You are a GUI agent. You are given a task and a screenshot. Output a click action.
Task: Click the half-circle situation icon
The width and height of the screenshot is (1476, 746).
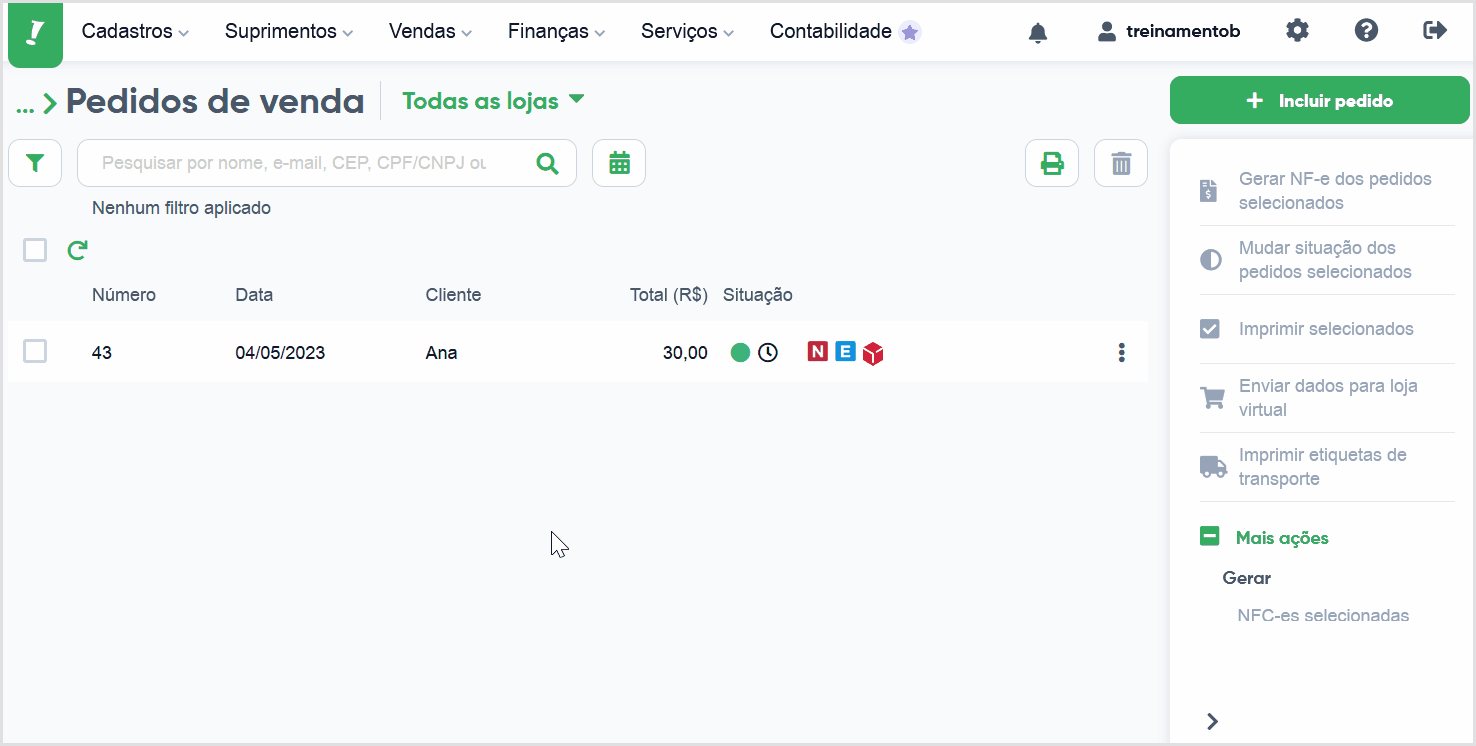[x=1210, y=260]
